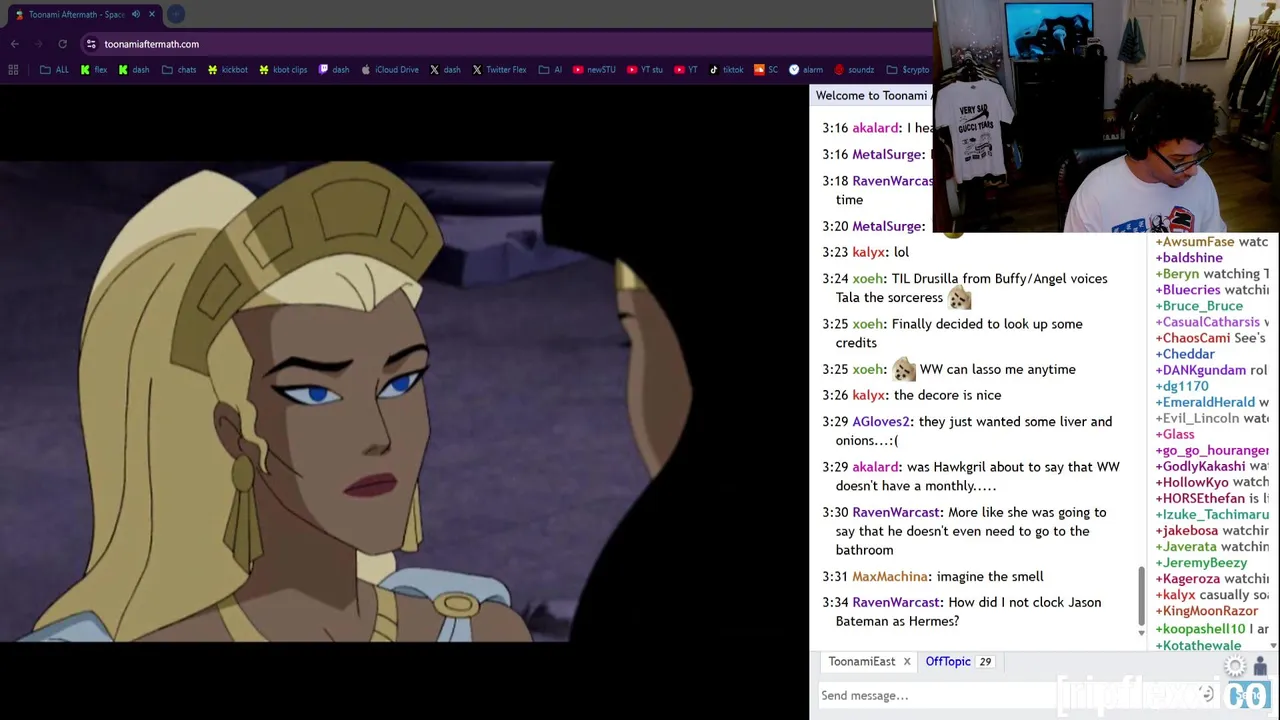Click username akalard at 3:16
This screenshot has width=1280, height=720.
pos(876,128)
